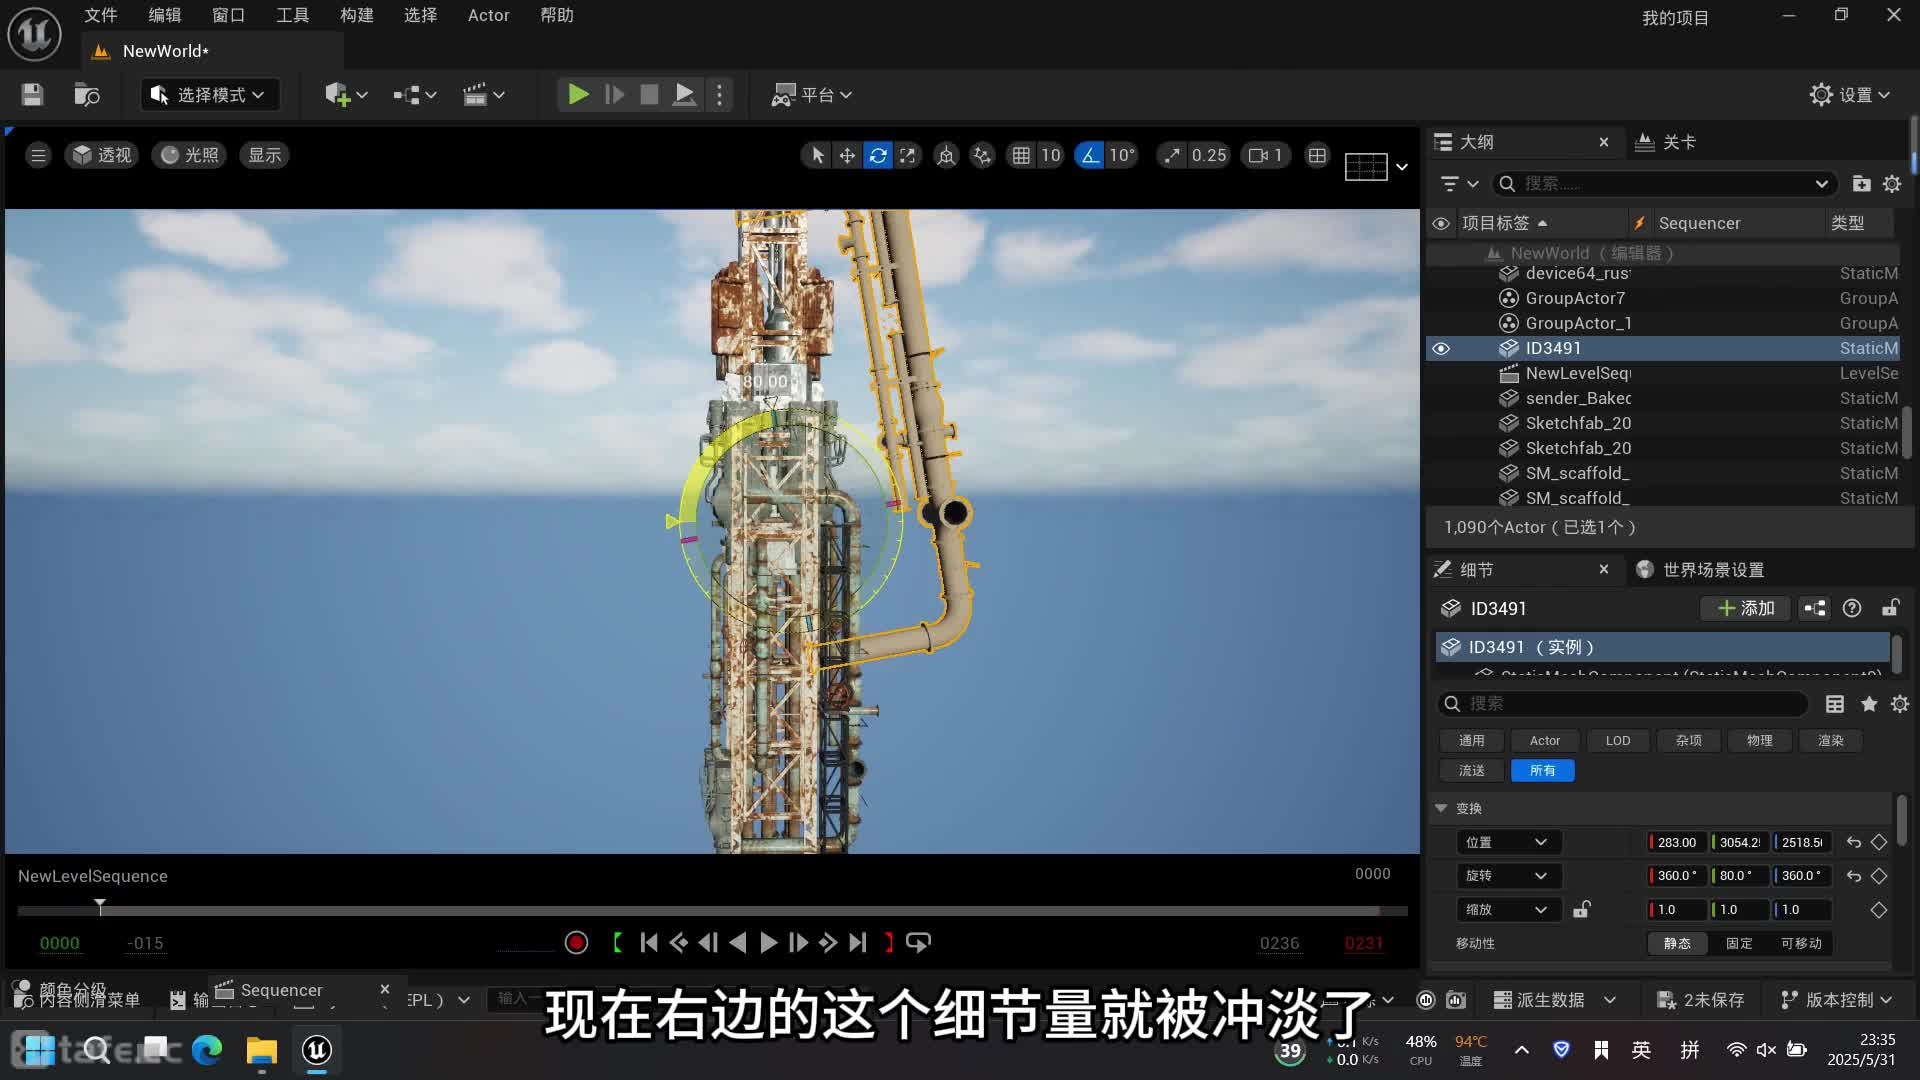Select the 物理 filter button

click(1760, 741)
